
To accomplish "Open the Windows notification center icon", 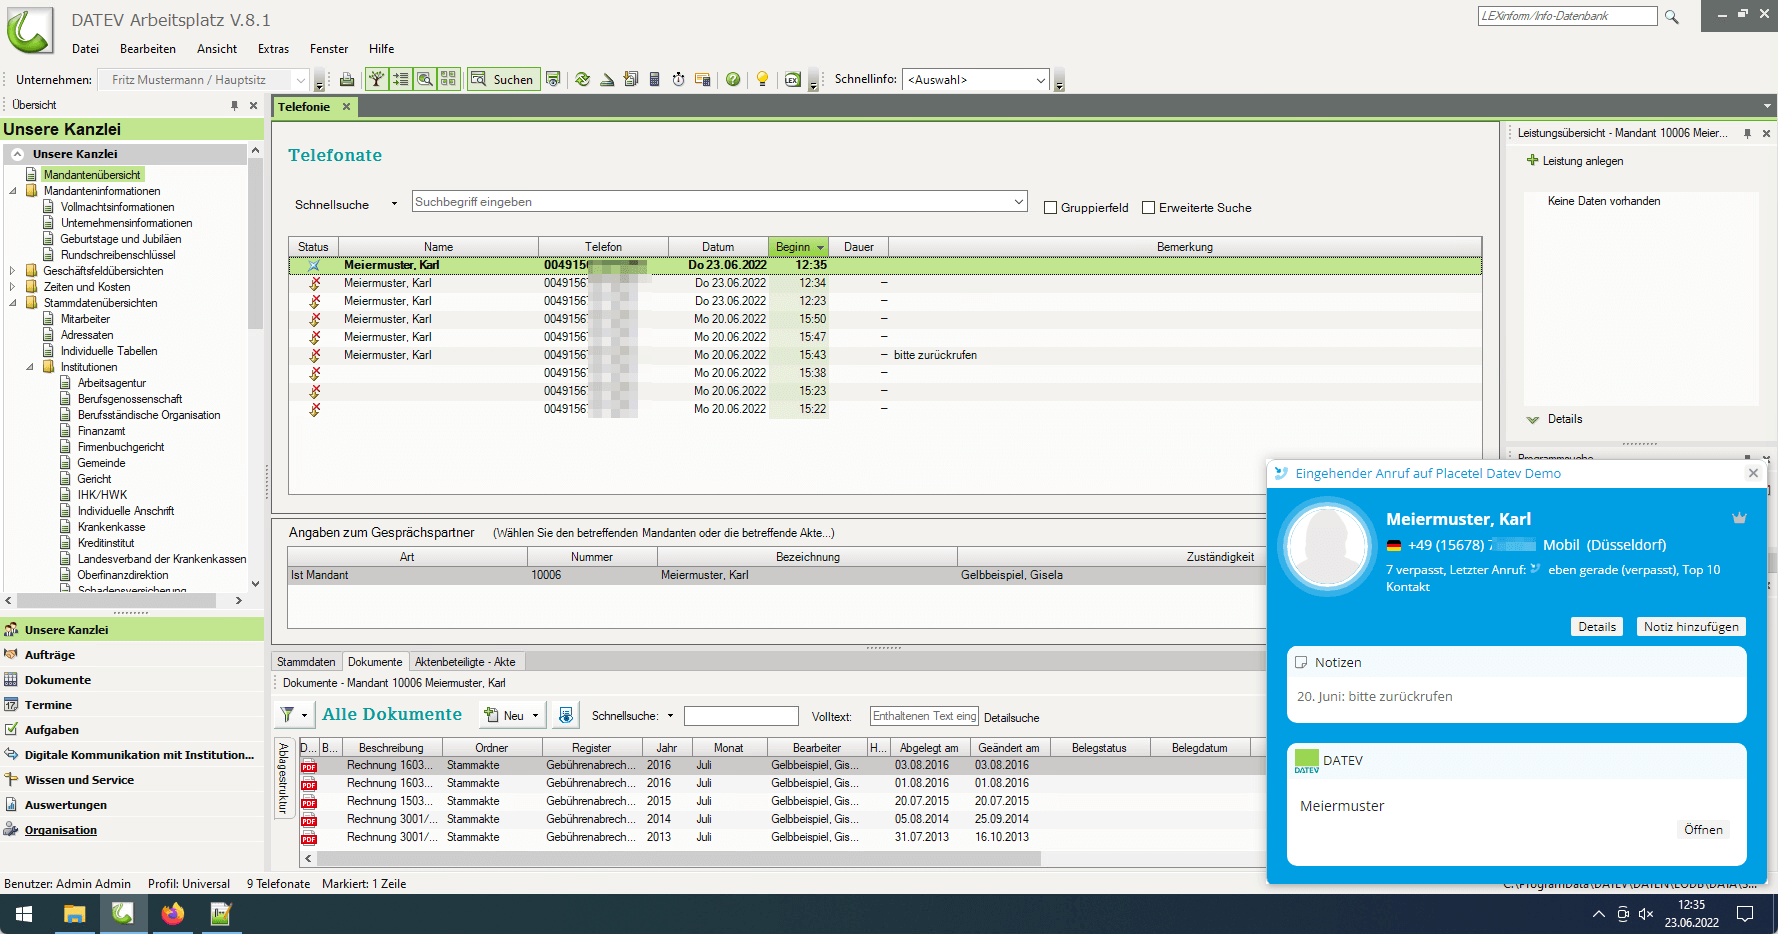I will 1745,914.
